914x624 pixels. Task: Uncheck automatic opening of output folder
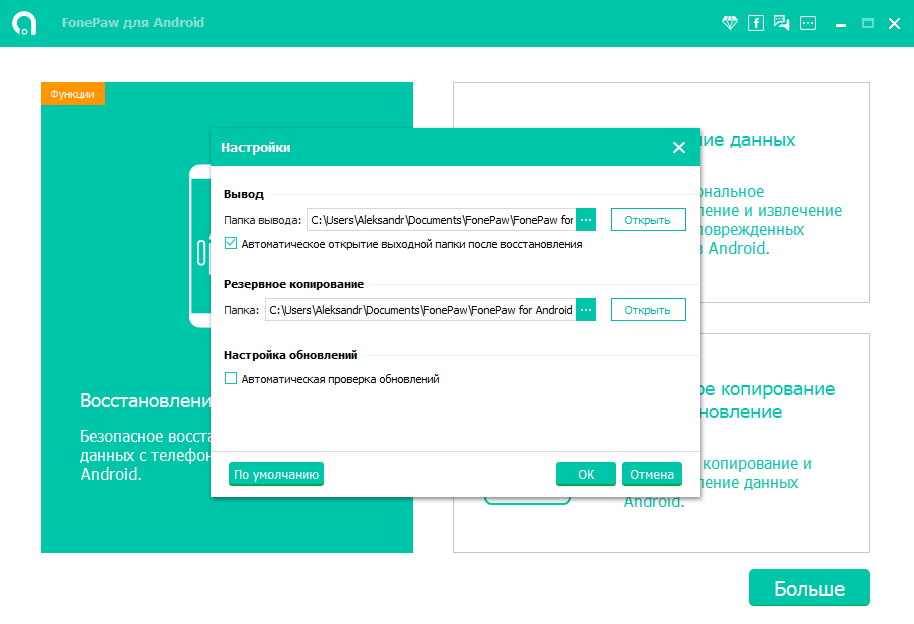pyautogui.click(x=231, y=243)
